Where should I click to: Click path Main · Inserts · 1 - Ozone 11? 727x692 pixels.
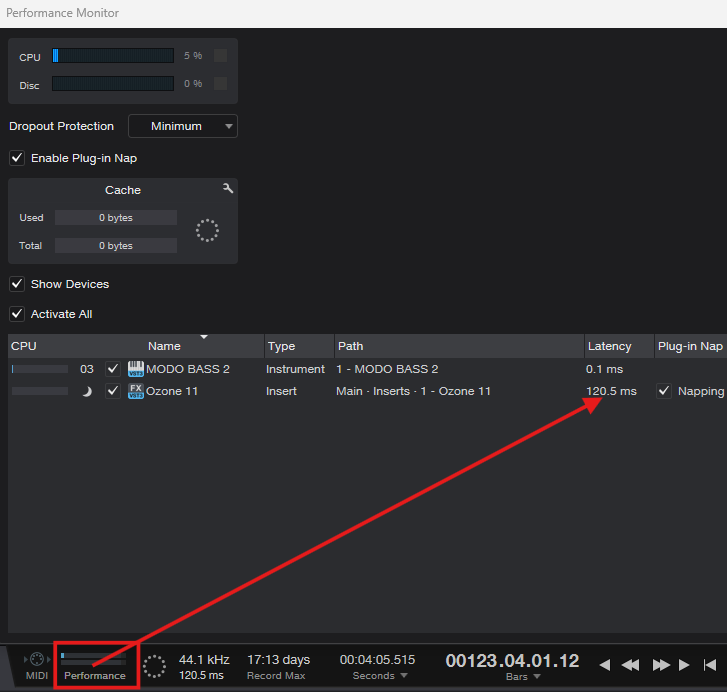coord(413,391)
